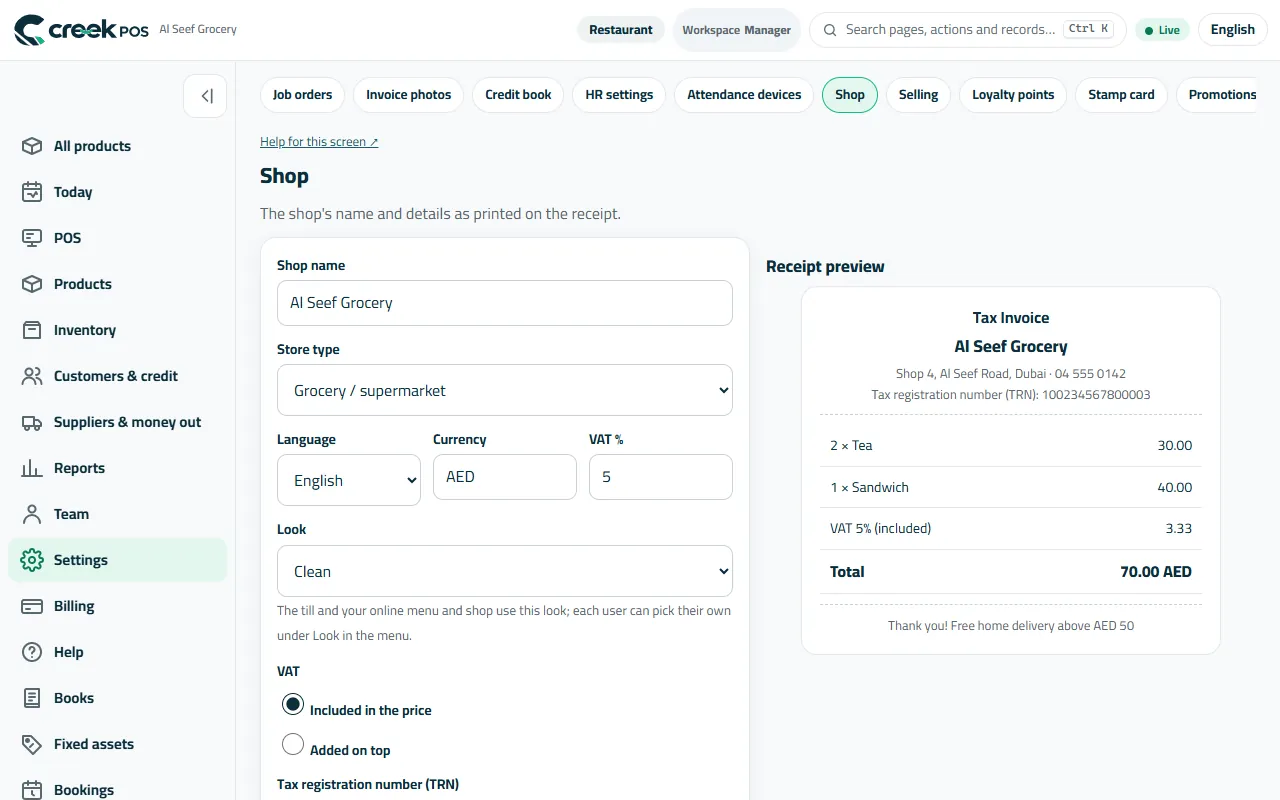Image resolution: width=1280 pixels, height=800 pixels.
Task: Open Inventory in the sidebar
Action: 118,330
